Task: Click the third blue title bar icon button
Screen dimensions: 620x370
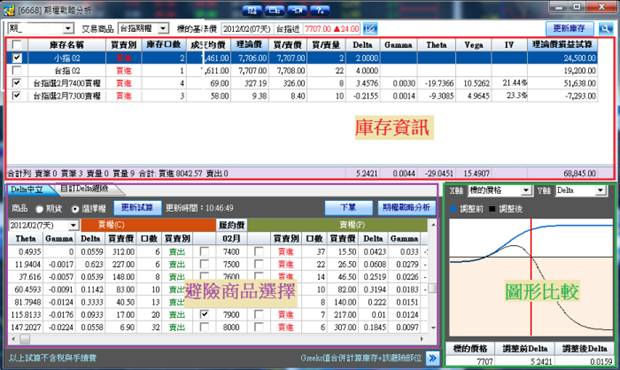Action: click(x=297, y=10)
